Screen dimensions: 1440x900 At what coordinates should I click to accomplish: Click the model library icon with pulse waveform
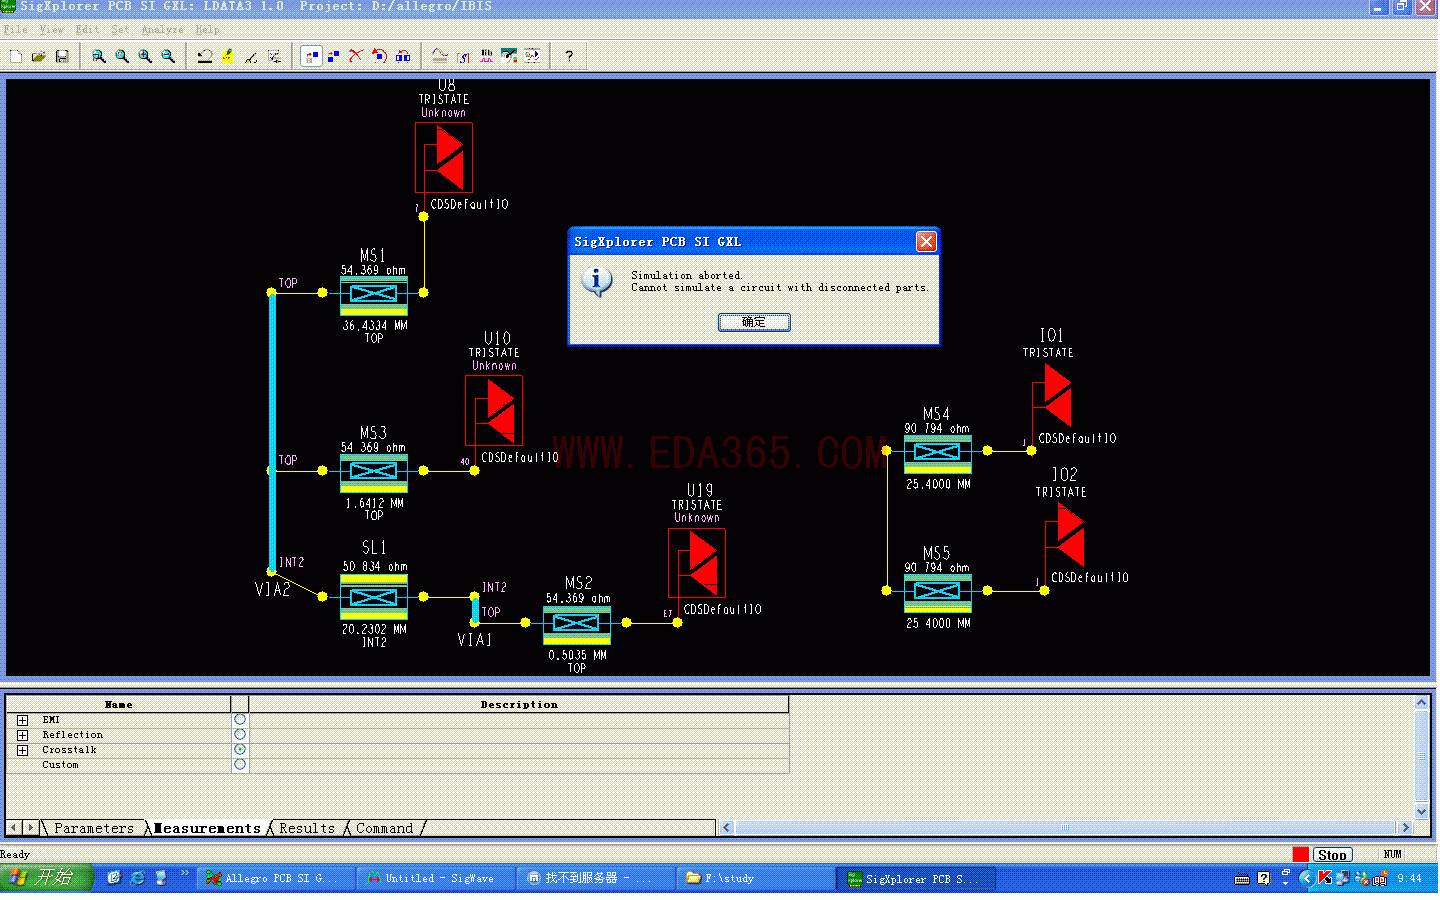(486, 56)
